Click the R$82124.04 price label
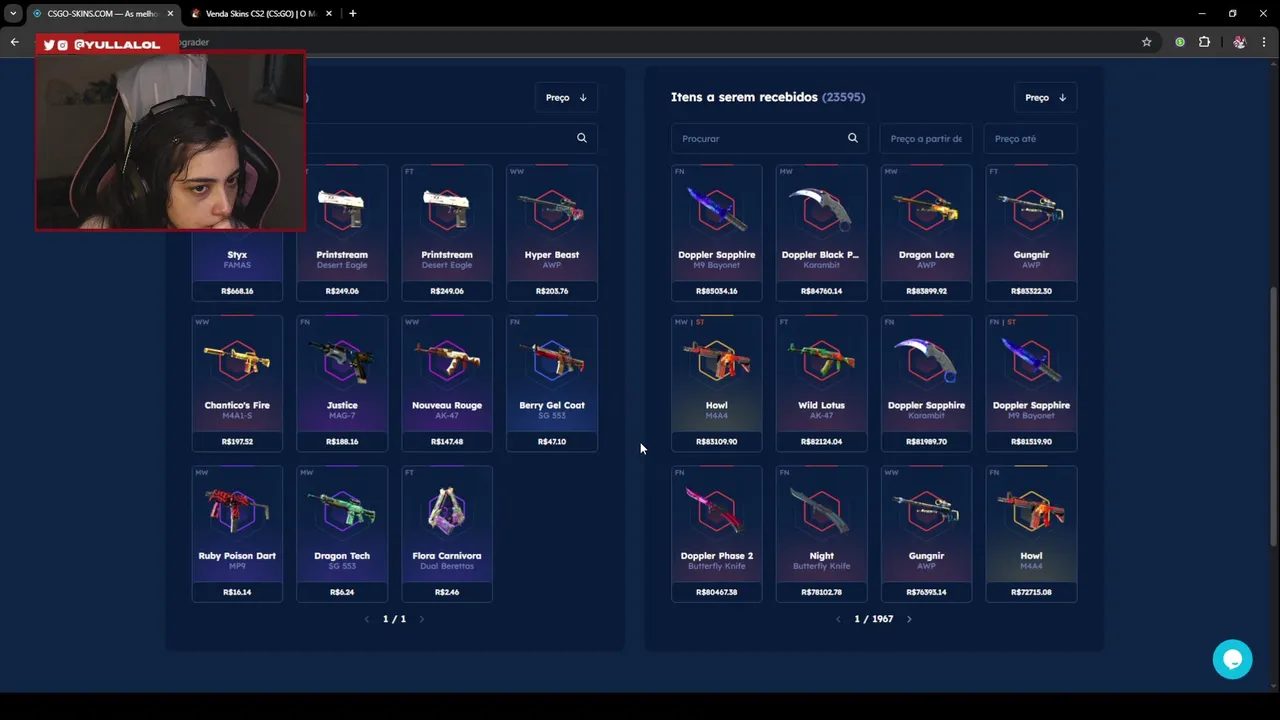 (821, 441)
